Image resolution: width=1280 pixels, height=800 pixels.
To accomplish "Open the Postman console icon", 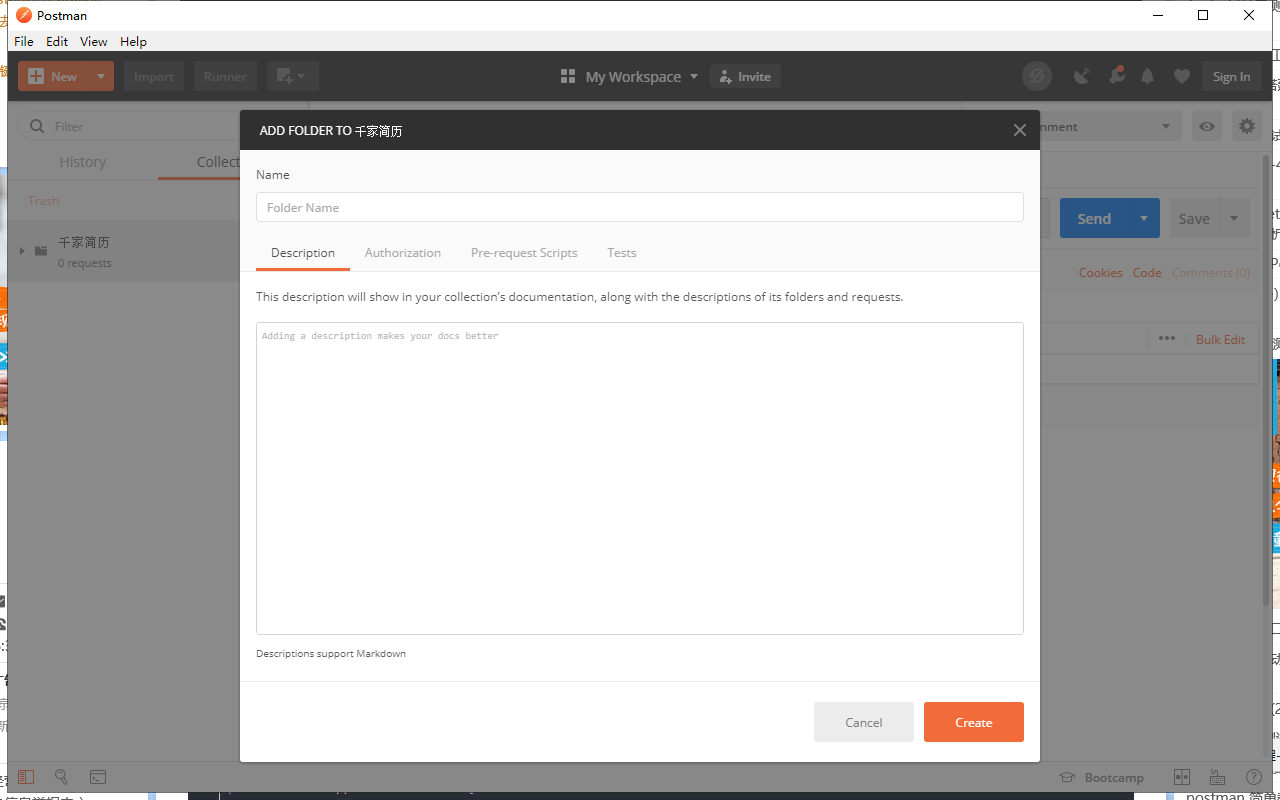I will (x=98, y=777).
